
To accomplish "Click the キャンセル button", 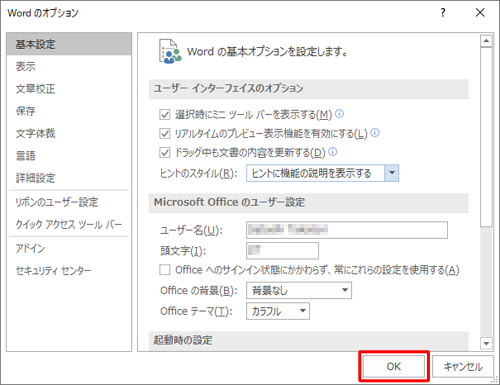I will pyautogui.click(x=463, y=366).
